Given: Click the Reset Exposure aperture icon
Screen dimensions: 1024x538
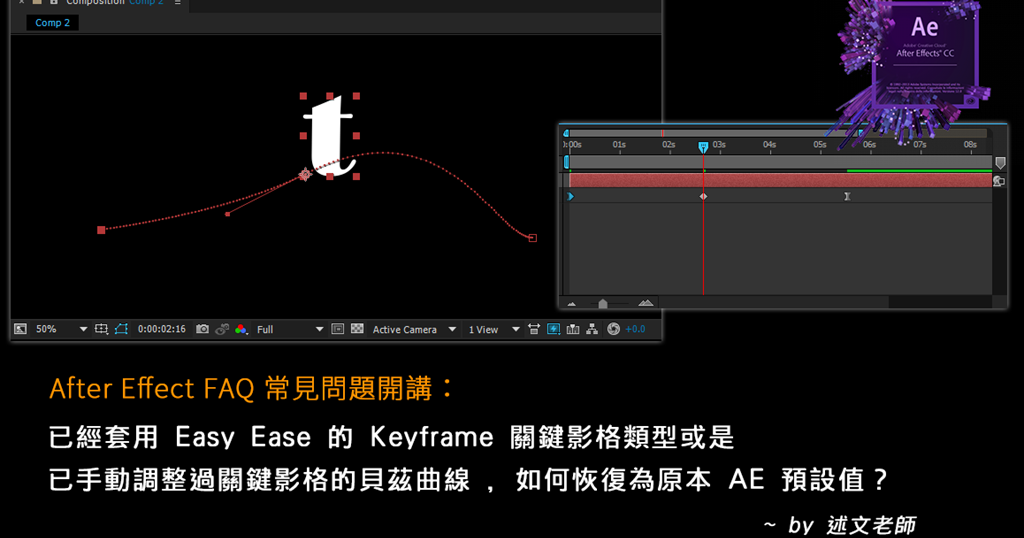Looking at the screenshot, I should click(x=613, y=329).
